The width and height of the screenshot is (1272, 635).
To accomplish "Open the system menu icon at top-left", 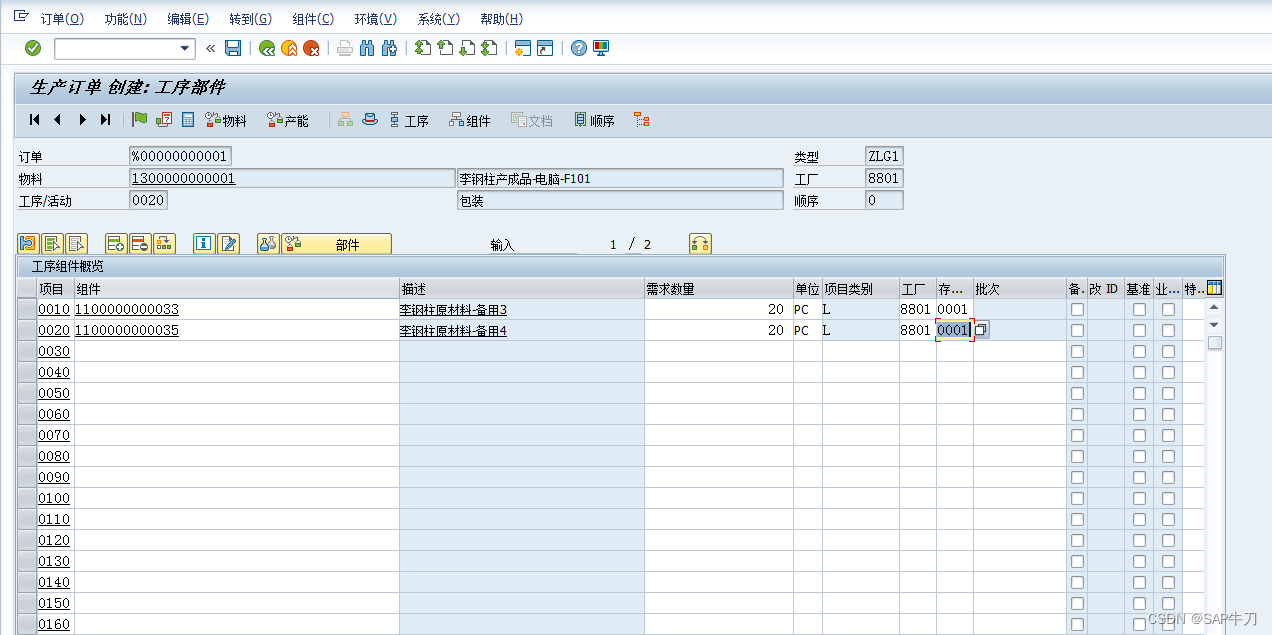I will click(19, 17).
